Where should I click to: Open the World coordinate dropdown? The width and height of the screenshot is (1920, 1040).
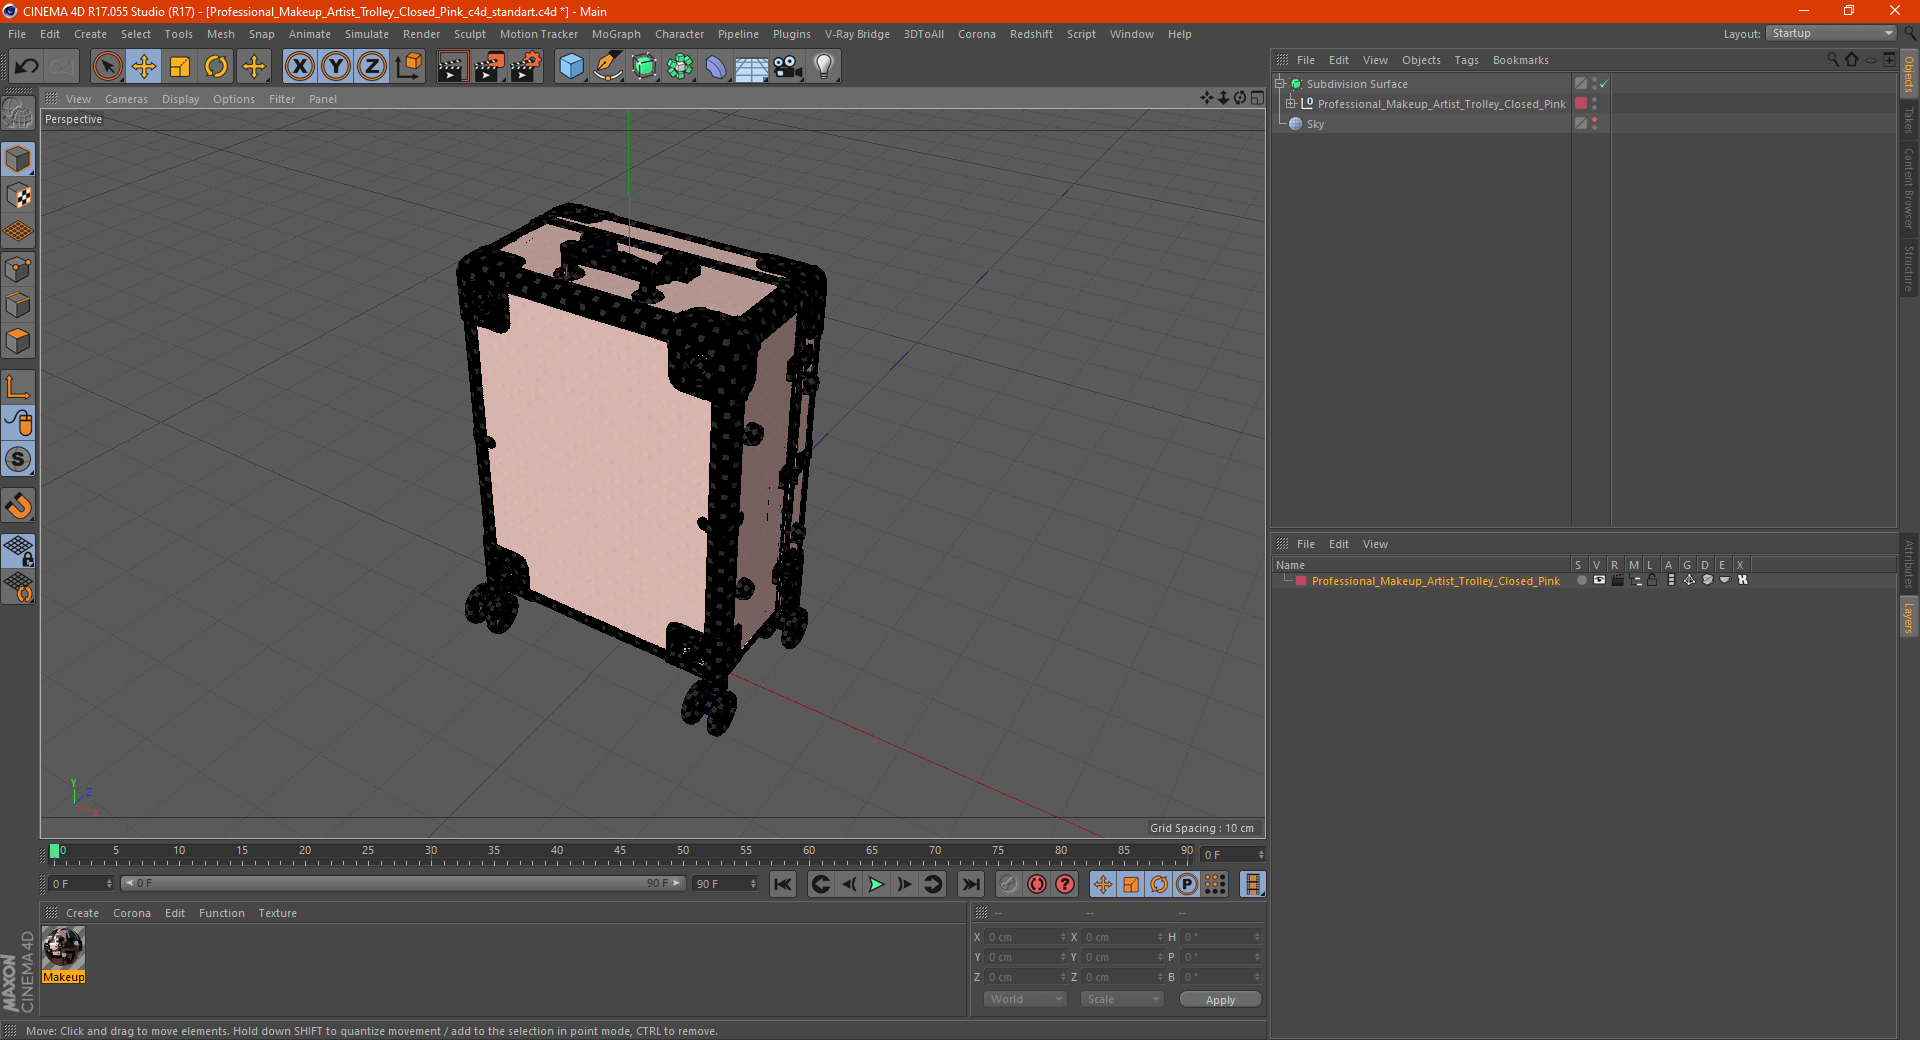click(1025, 1000)
